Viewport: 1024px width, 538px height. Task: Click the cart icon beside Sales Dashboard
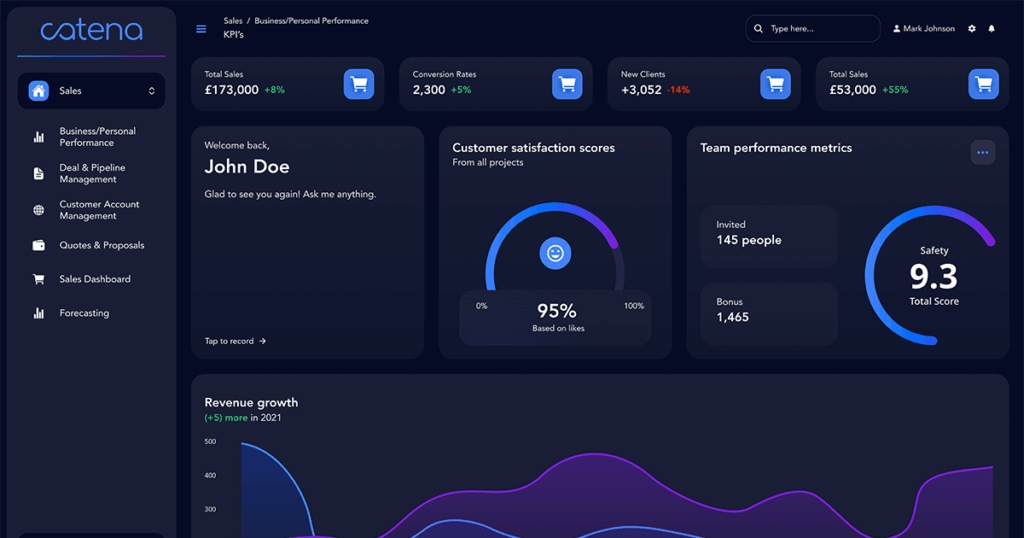39,279
